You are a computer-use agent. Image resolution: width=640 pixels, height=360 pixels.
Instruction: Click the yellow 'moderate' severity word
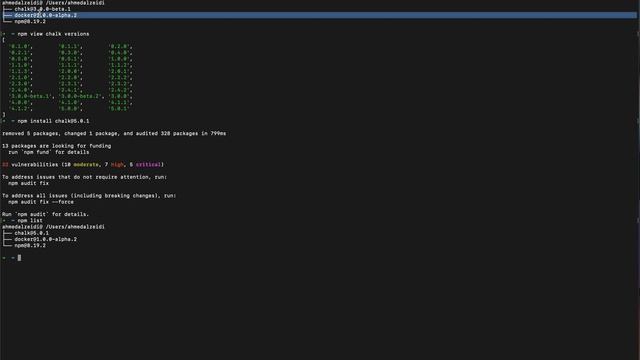click(x=86, y=165)
